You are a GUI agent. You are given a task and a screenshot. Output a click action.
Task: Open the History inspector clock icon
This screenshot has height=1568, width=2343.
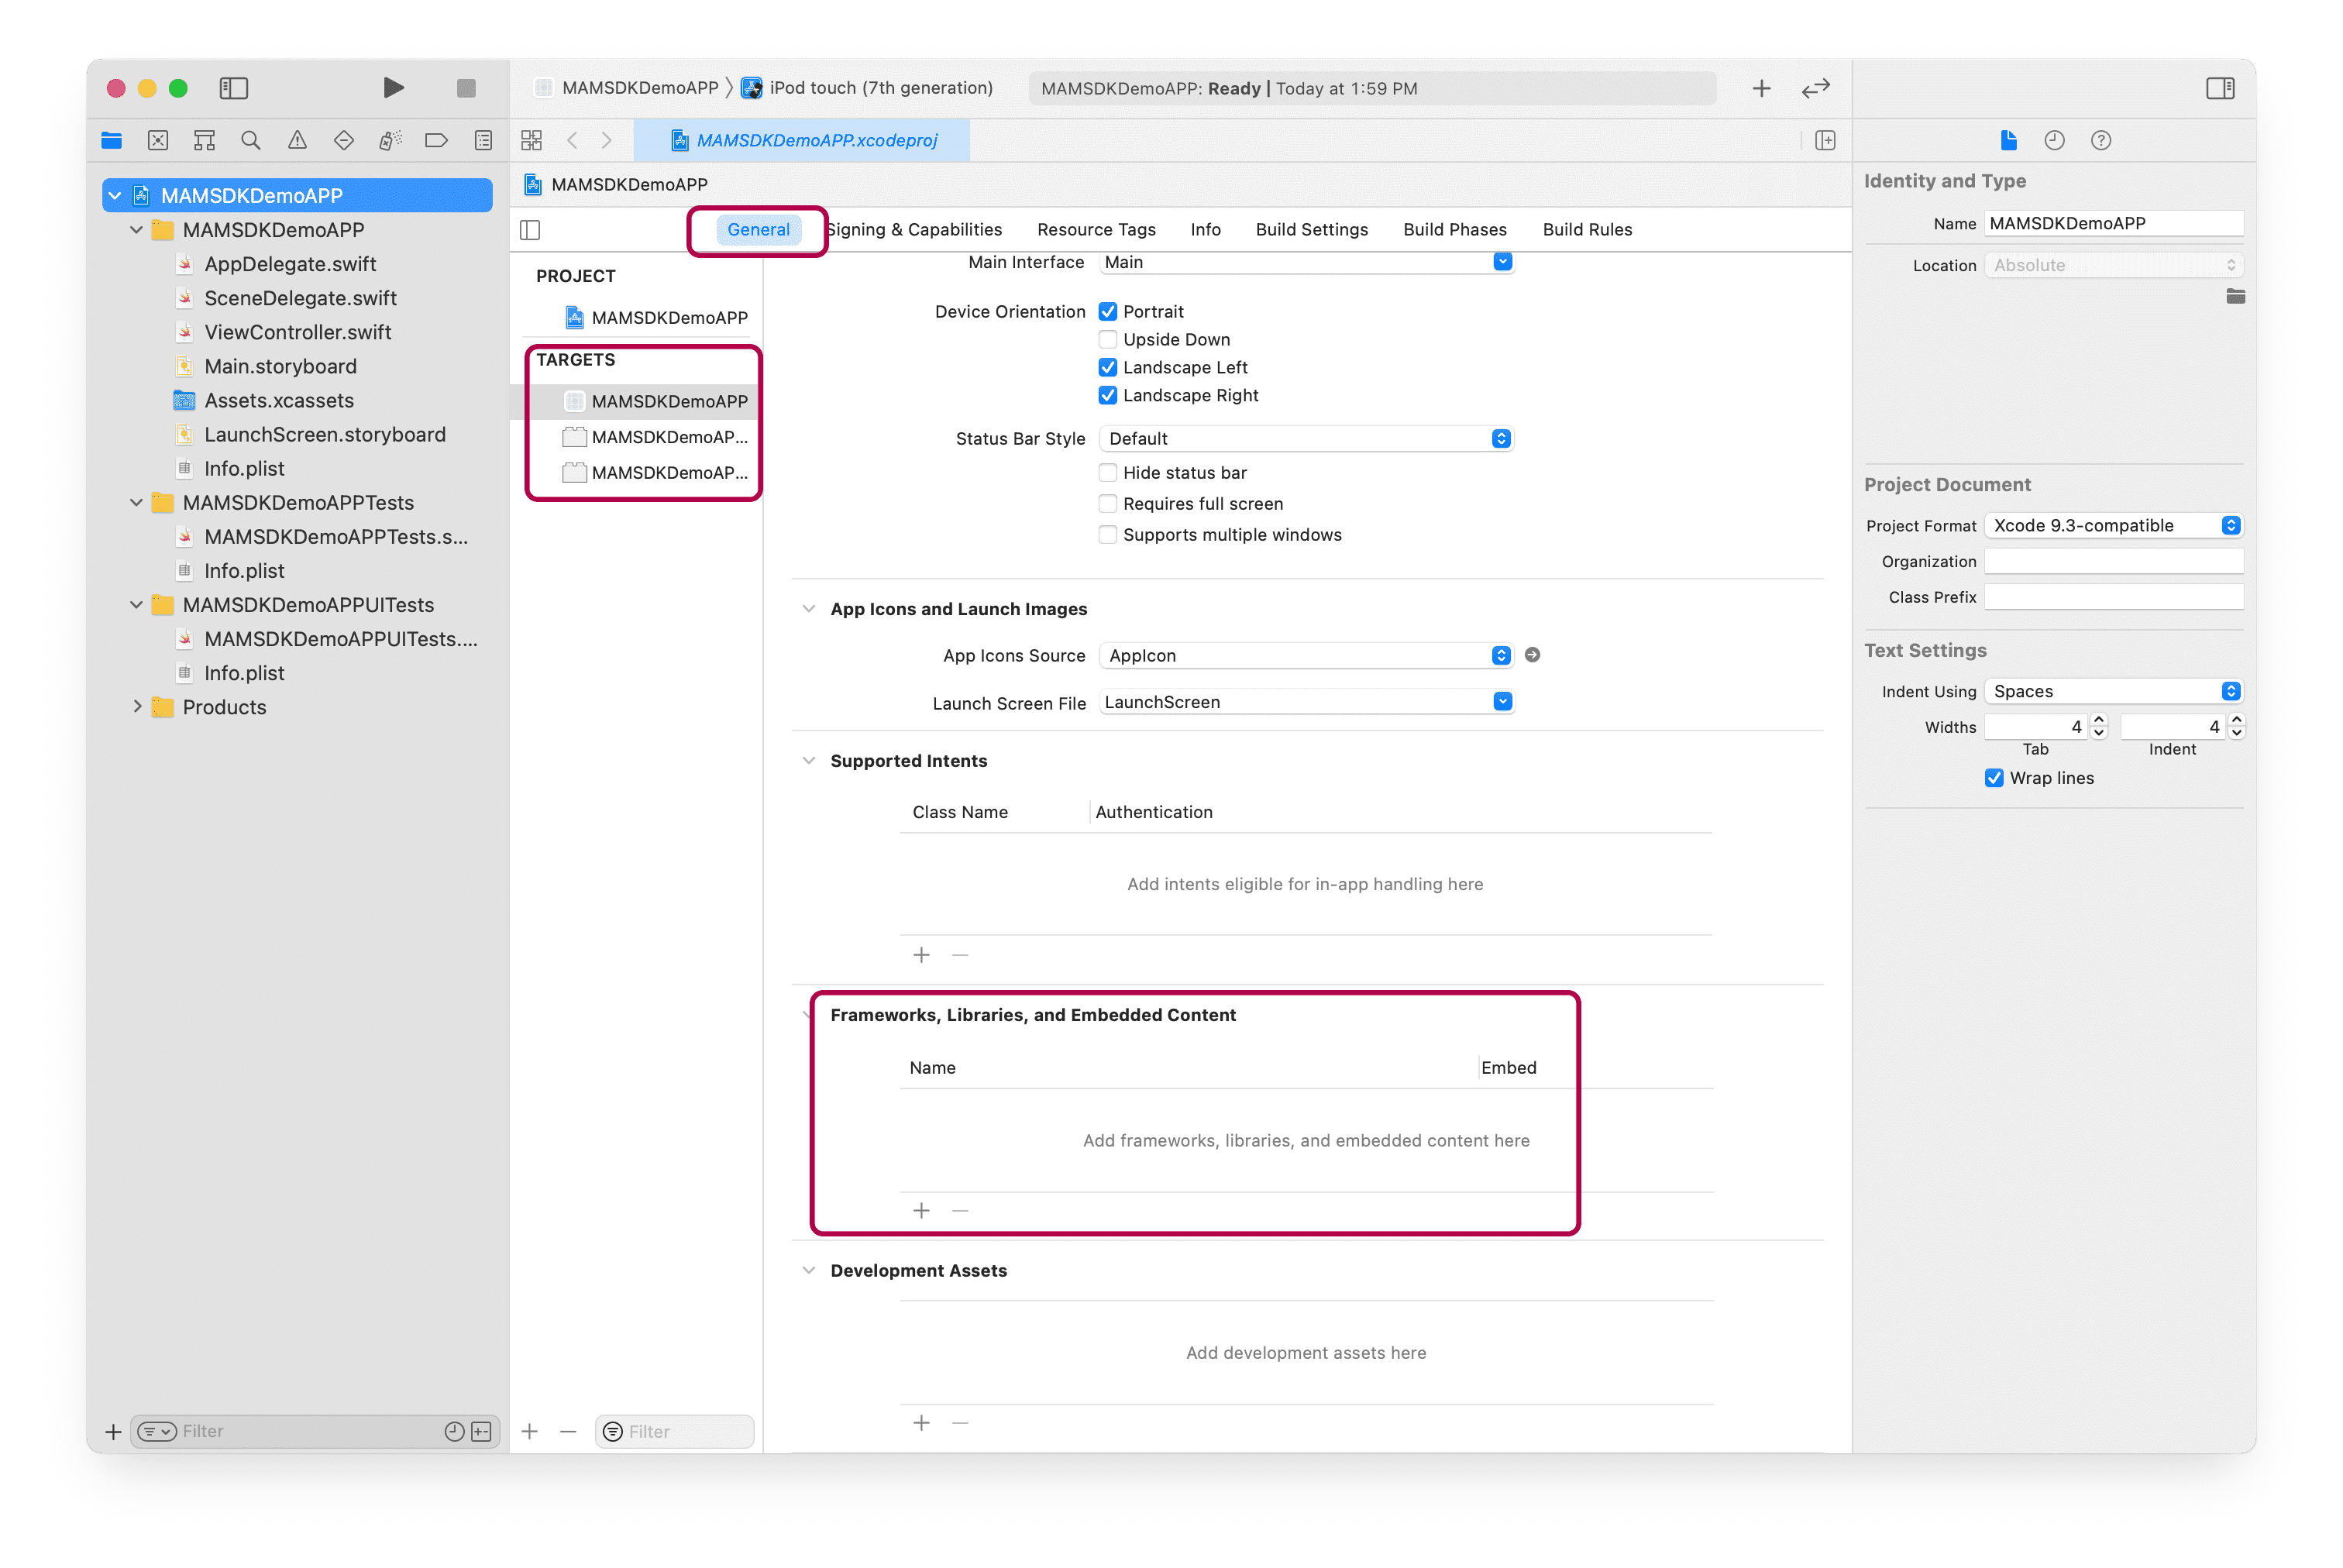pos(2054,141)
